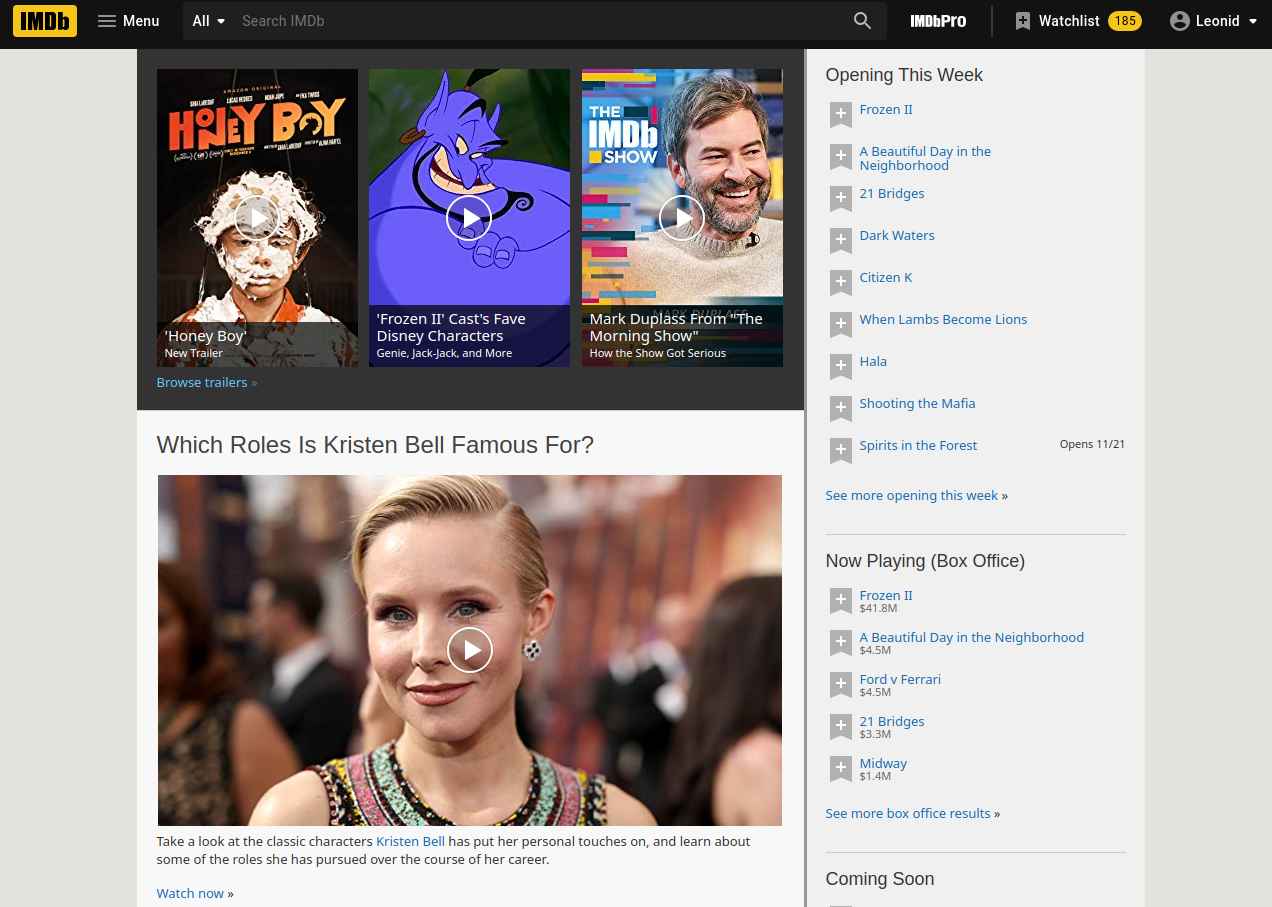Screen dimensions: 1272x907
Task: Toggle Dark Waters watchlist status
Action: (x=840, y=240)
